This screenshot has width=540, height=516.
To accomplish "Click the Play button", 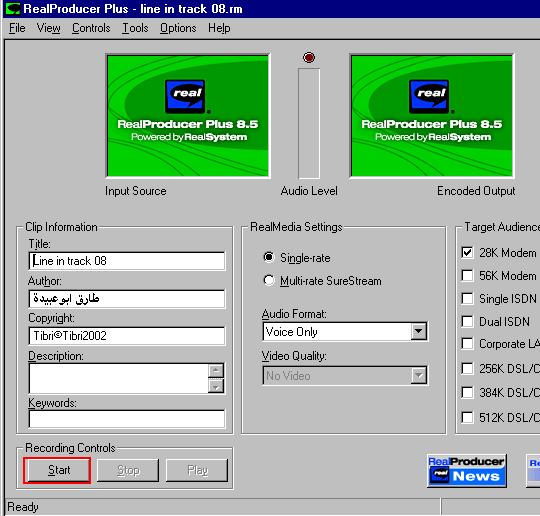I will (197, 470).
